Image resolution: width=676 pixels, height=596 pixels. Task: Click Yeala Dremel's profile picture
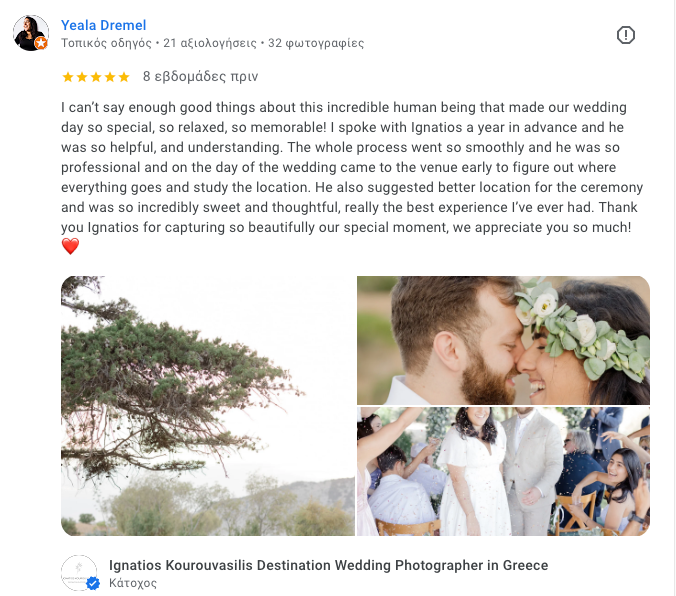pos(29,32)
